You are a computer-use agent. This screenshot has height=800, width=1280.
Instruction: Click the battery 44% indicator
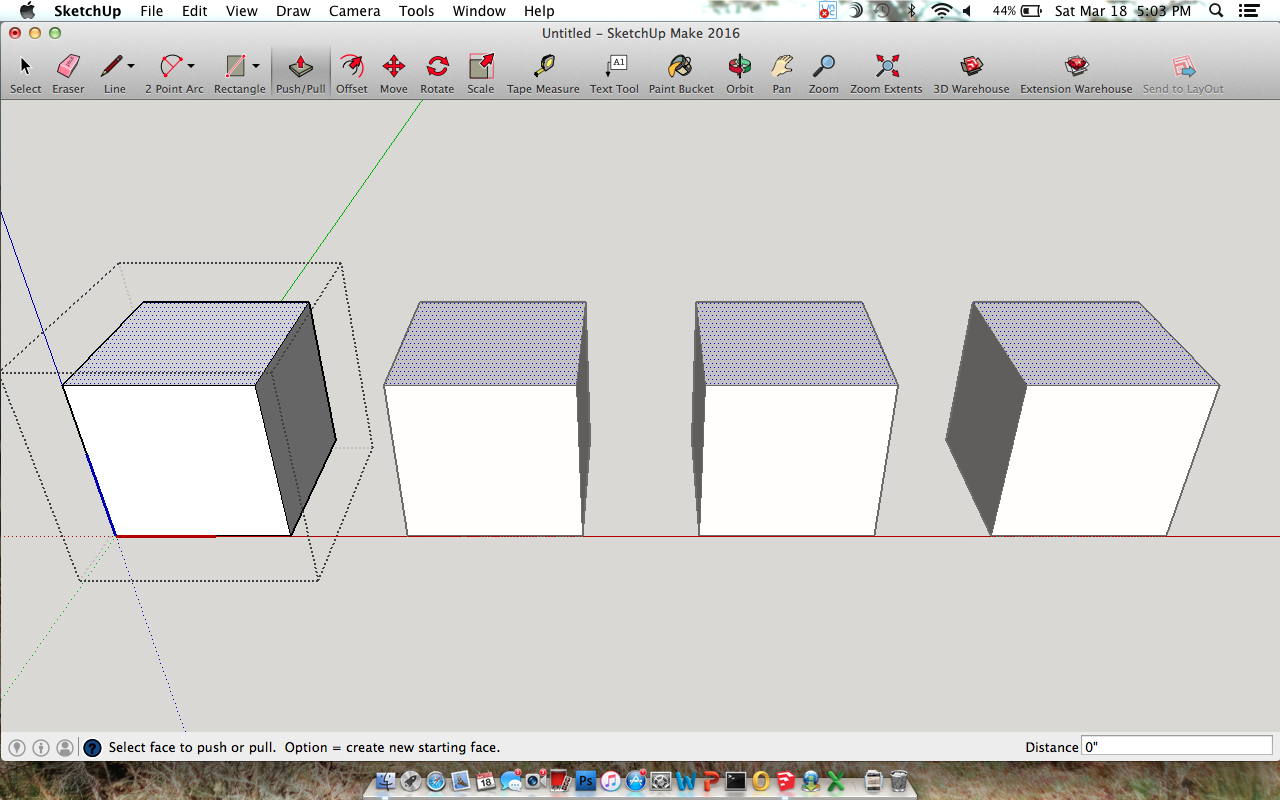pos(1017,11)
